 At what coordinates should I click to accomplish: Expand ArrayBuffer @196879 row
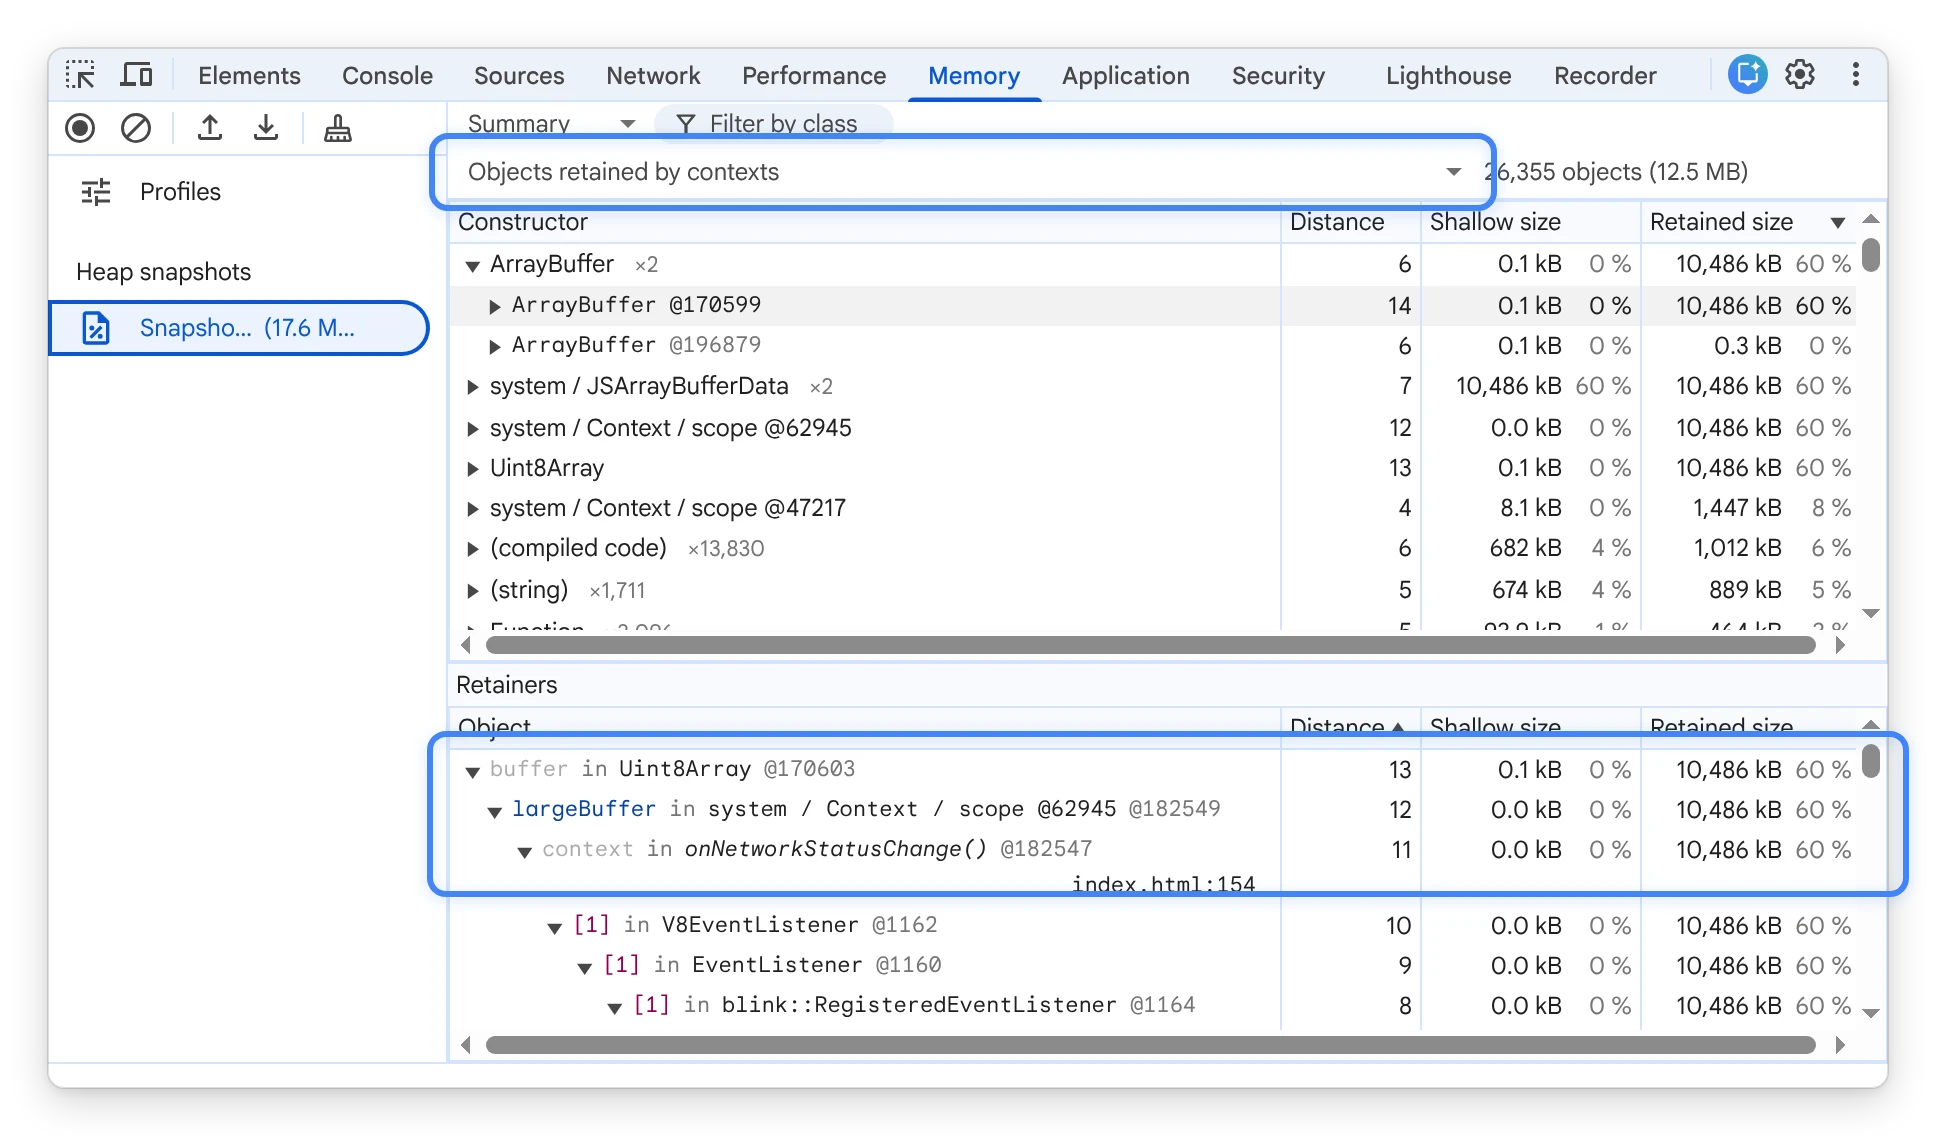coord(494,346)
